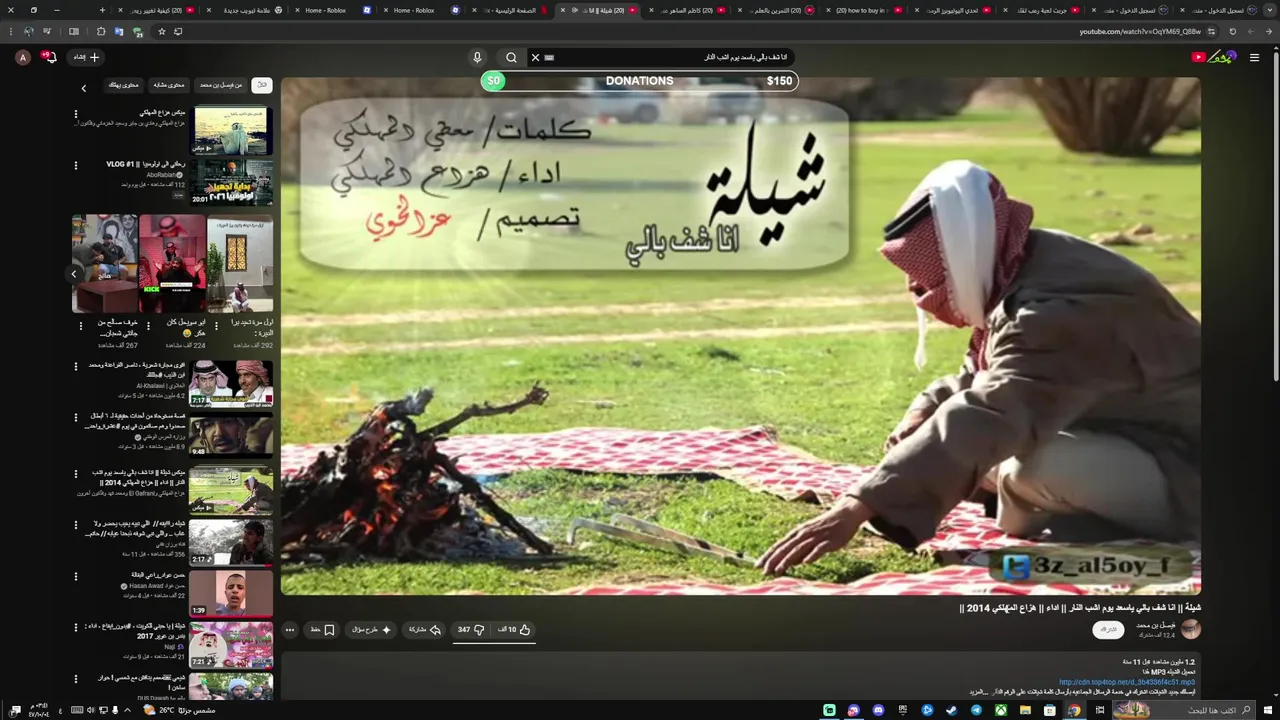Open the ميكس هزاع المهلكي mix thumbnail
Screen dimensions: 1280x720
tap(231, 130)
